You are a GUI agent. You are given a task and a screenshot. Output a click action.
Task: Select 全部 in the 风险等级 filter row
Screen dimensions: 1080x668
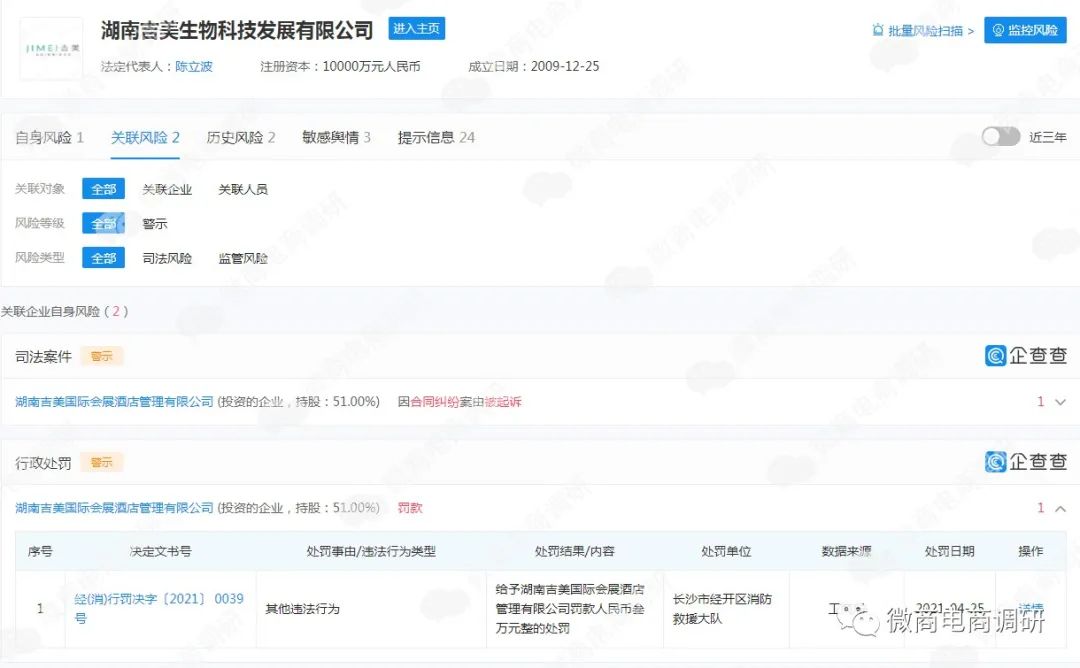[x=103, y=224]
